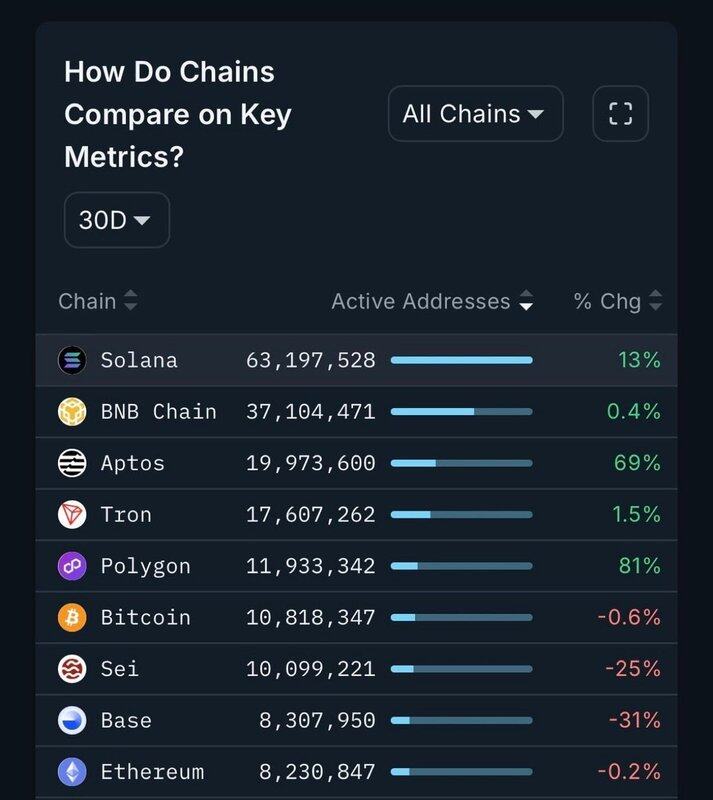
Task: Click the Aptos striped logo icon
Action: 72,463
